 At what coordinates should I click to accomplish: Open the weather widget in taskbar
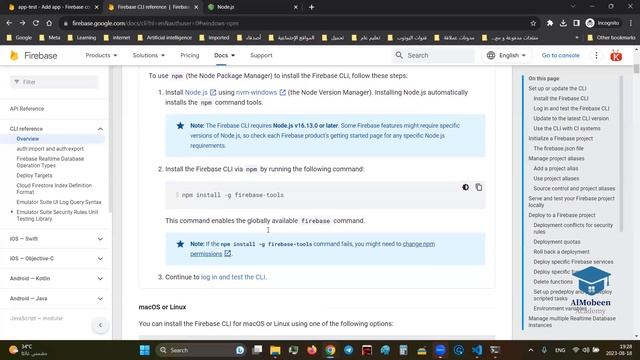(x=28, y=350)
